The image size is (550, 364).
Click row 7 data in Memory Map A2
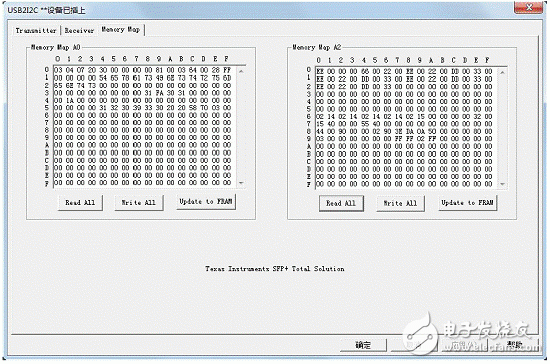pyautogui.click(x=404, y=124)
